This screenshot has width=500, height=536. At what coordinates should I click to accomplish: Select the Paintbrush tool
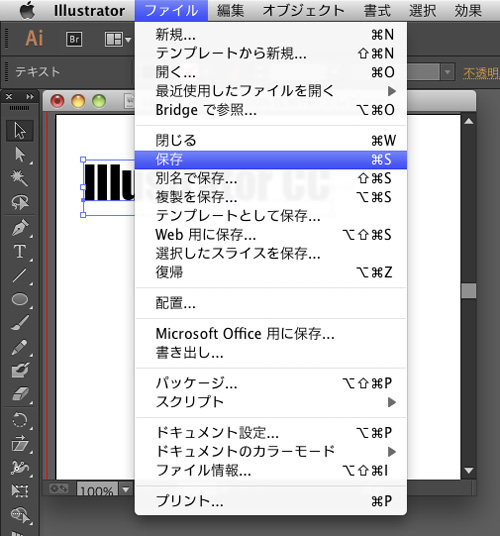tap(20, 322)
